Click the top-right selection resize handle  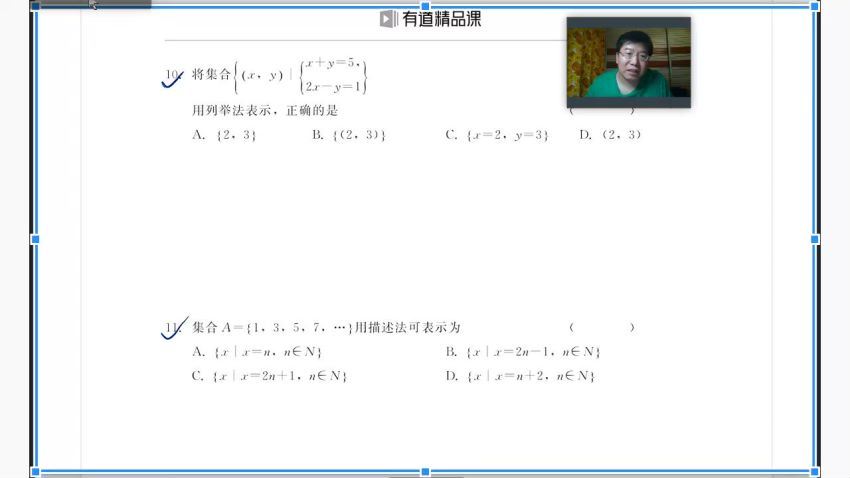[815, 7]
